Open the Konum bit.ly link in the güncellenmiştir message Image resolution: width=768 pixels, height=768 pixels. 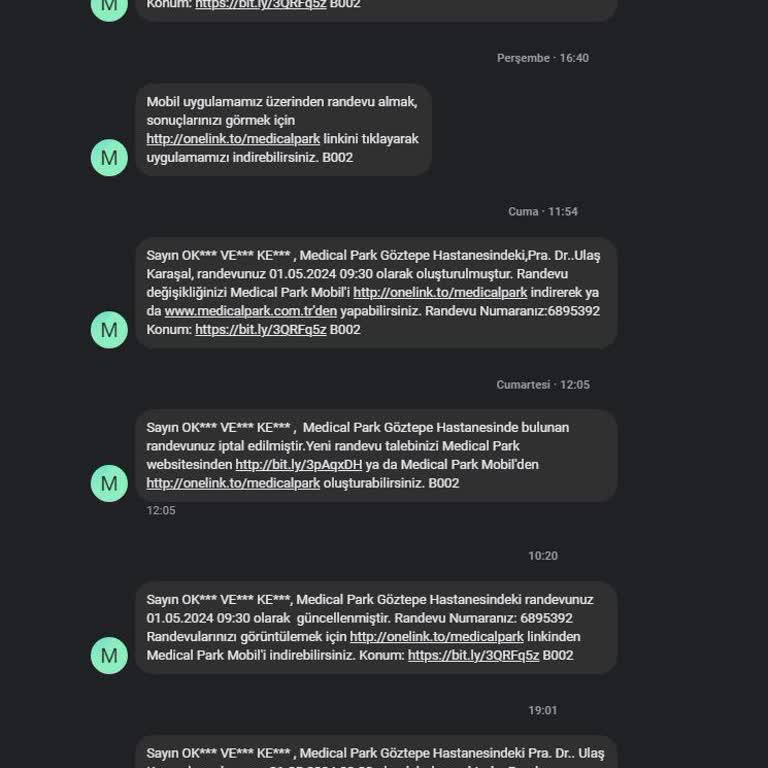click(473, 656)
